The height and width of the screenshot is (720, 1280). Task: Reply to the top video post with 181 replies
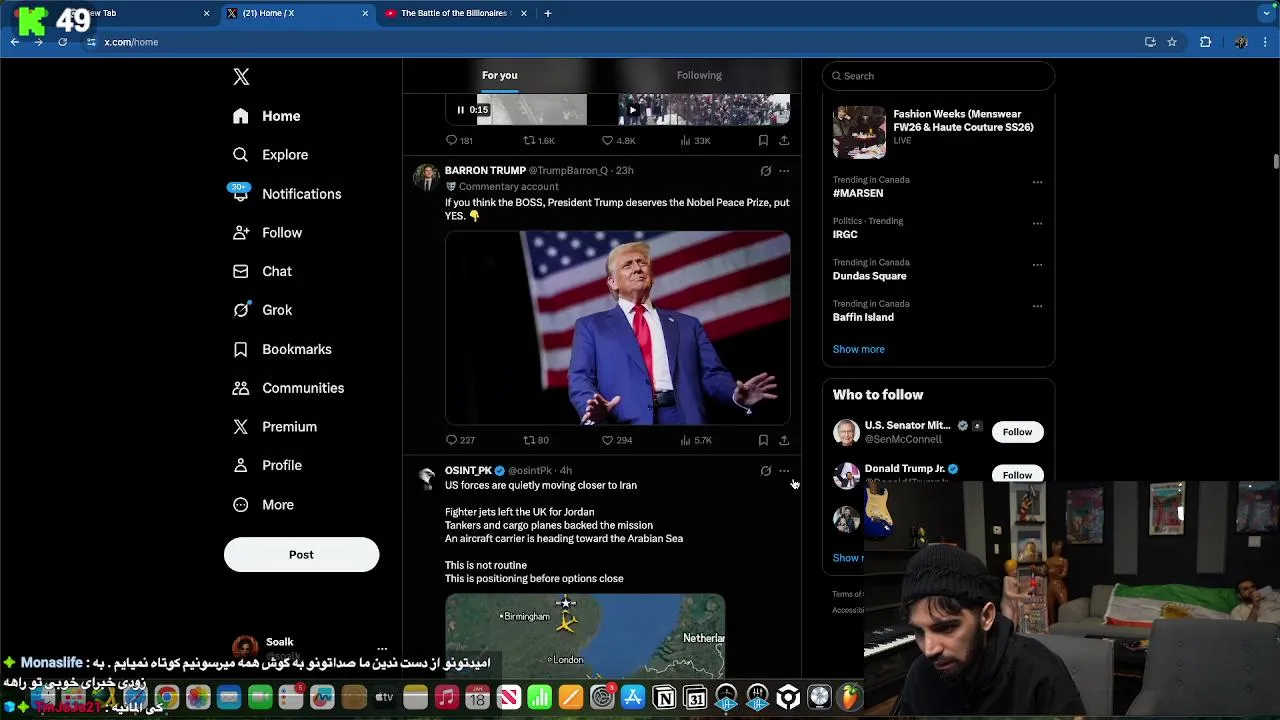[459, 141]
